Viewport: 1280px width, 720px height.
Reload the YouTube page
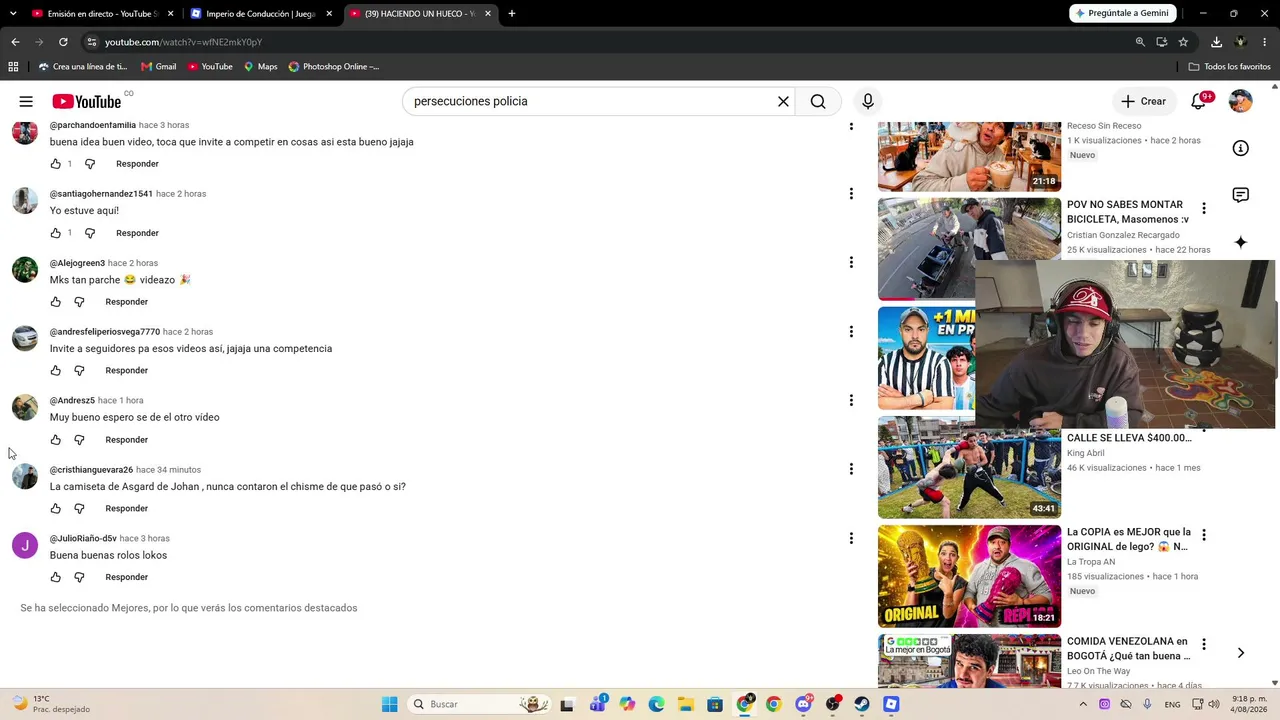[63, 42]
